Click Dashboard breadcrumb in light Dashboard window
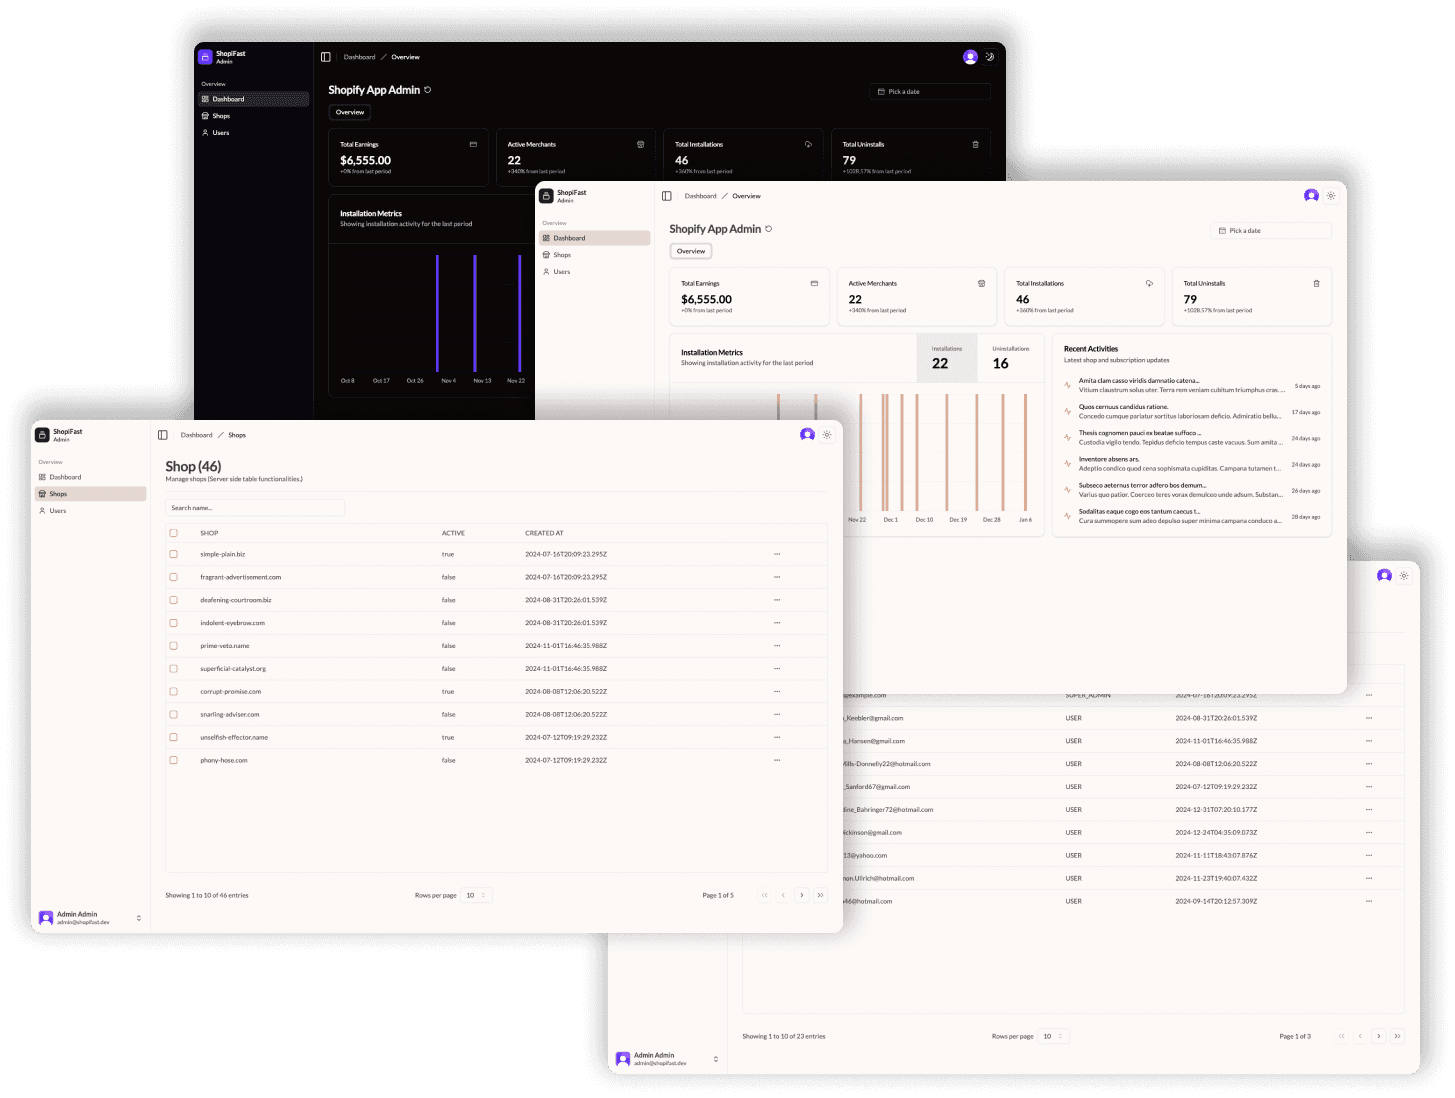Screen dimensions: 1455x1098 click(x=701, y=196)
